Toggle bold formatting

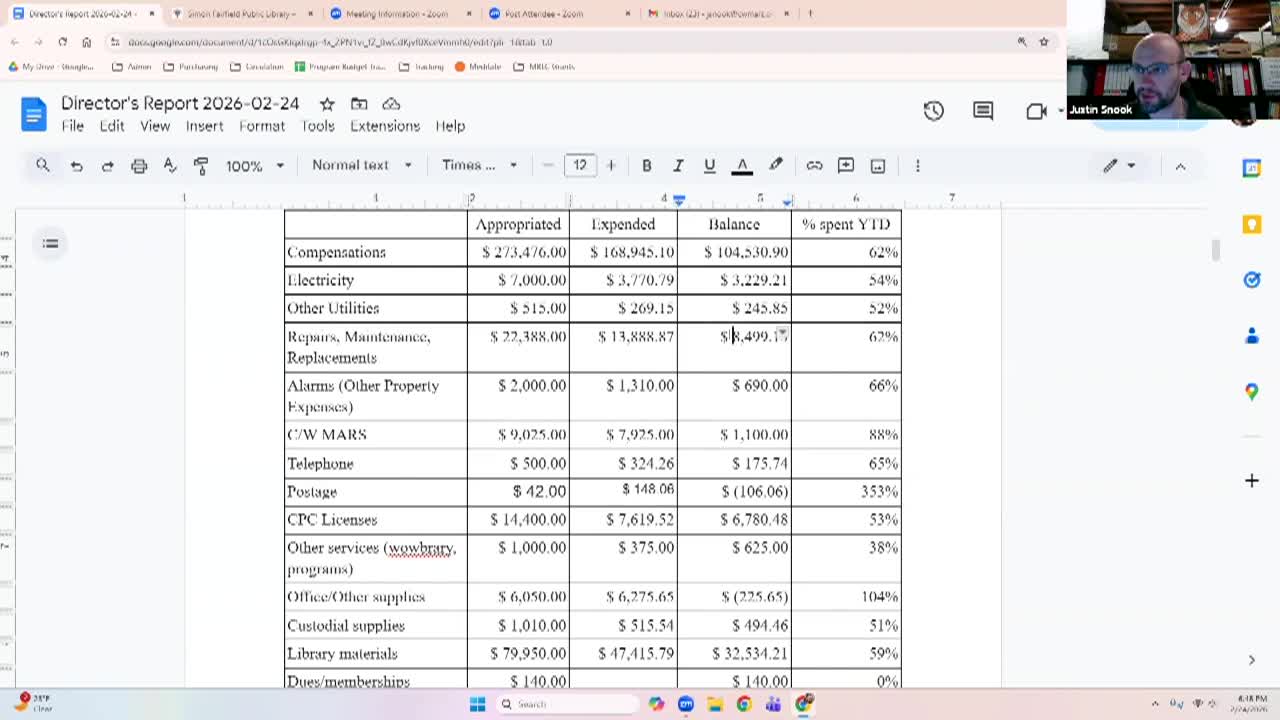[x=647, y=166]
